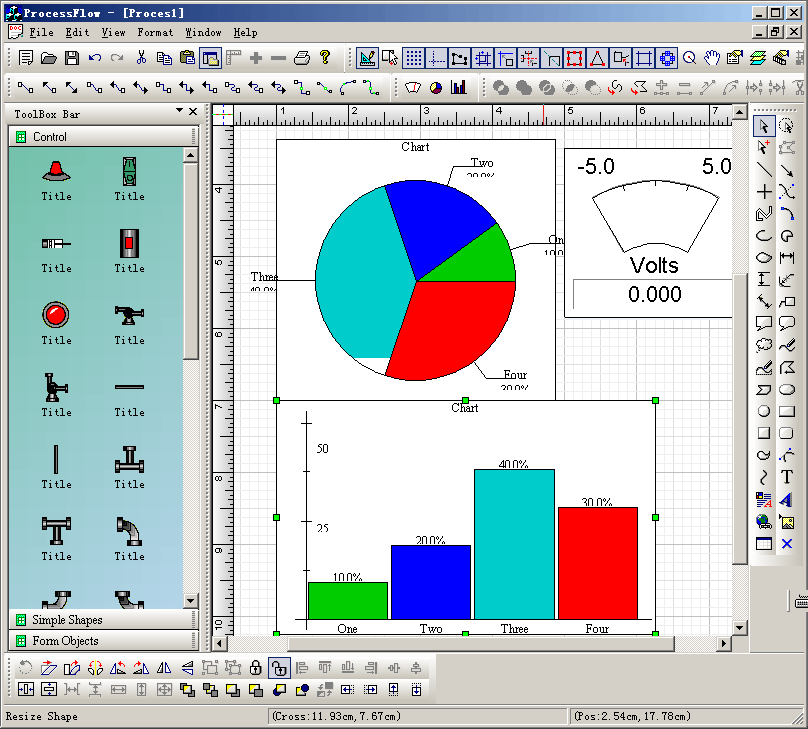Expand the Control category
The height and width of the screenshot is (729, 808).
click(103, 137)
